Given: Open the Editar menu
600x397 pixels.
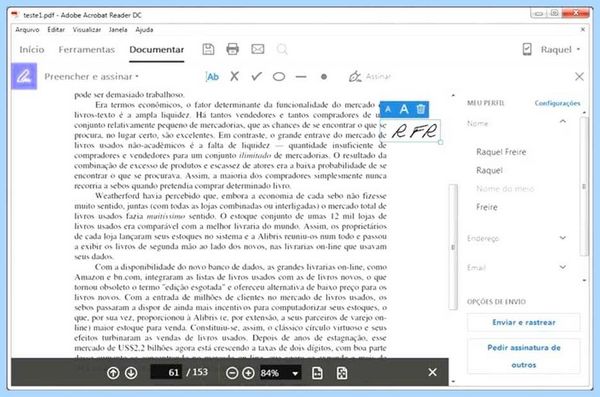Looking at the screenshot, I should [56, 29].
